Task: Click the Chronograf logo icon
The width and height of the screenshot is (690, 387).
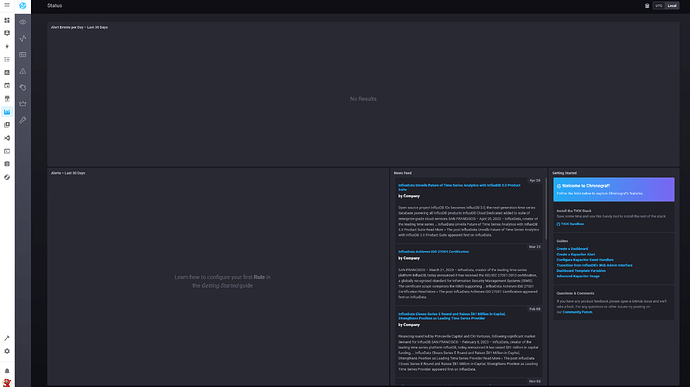Action: coord(23,6)
